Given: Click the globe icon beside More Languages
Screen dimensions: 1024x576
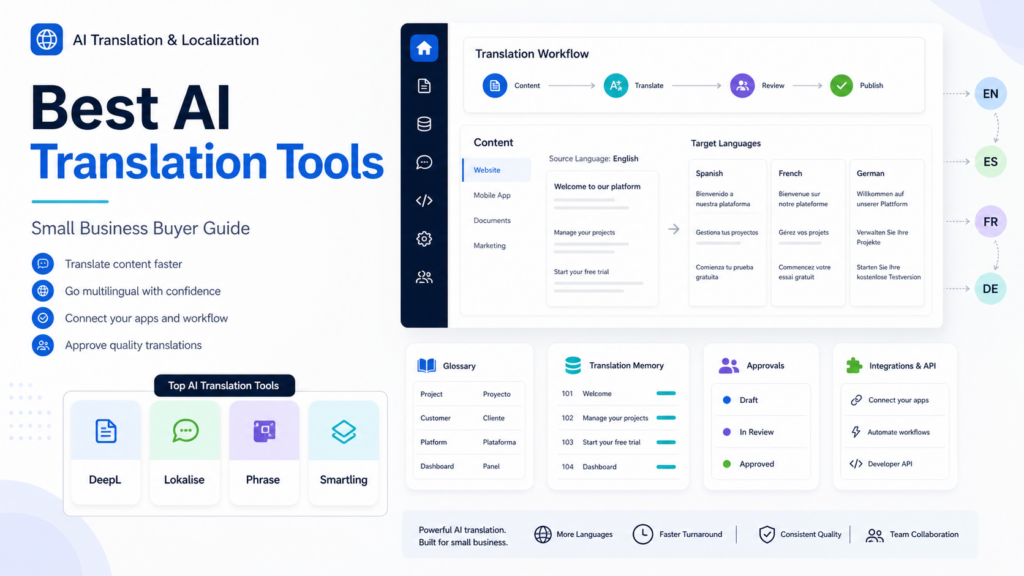Looking at the screenshot, I should coord(543,534).
